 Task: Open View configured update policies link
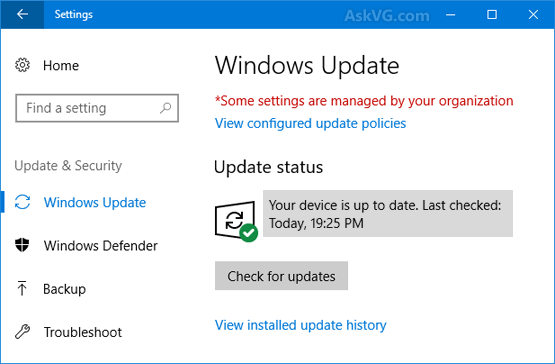pos(310,124)
